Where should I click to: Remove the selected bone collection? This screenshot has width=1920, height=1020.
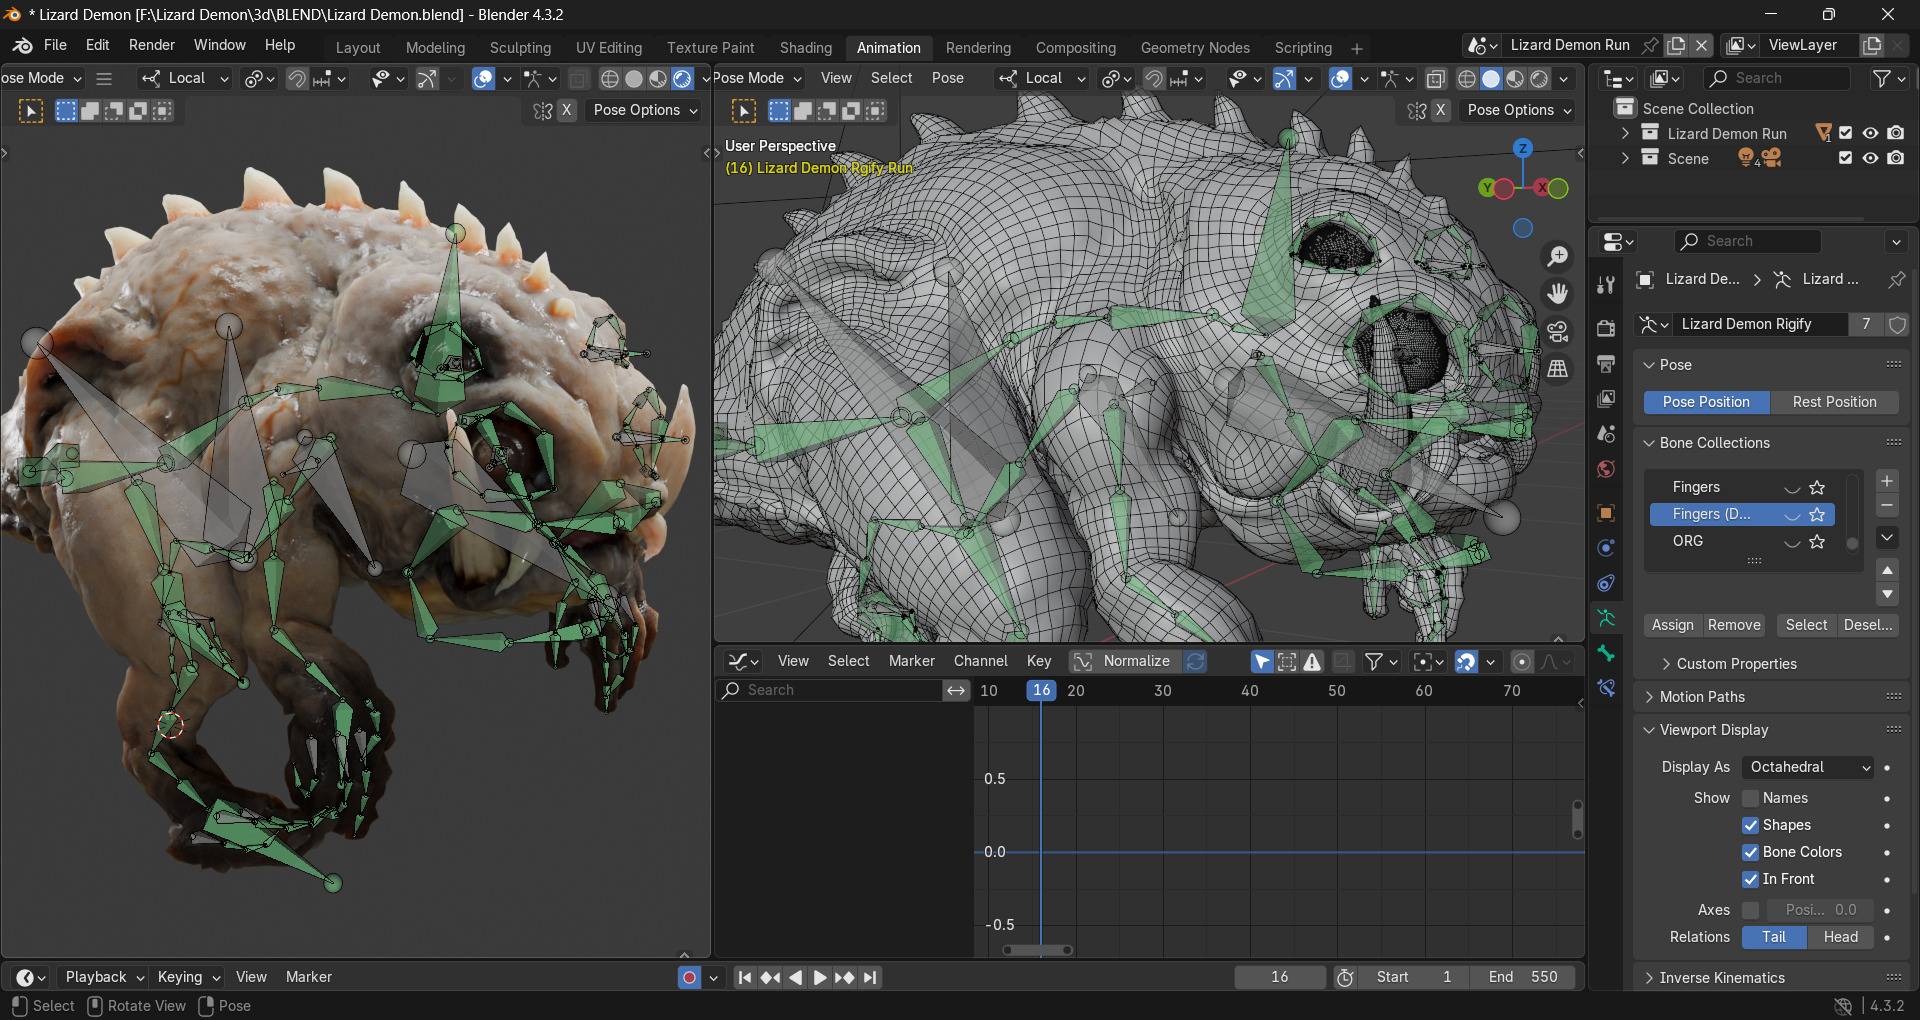coord(1887,506)
